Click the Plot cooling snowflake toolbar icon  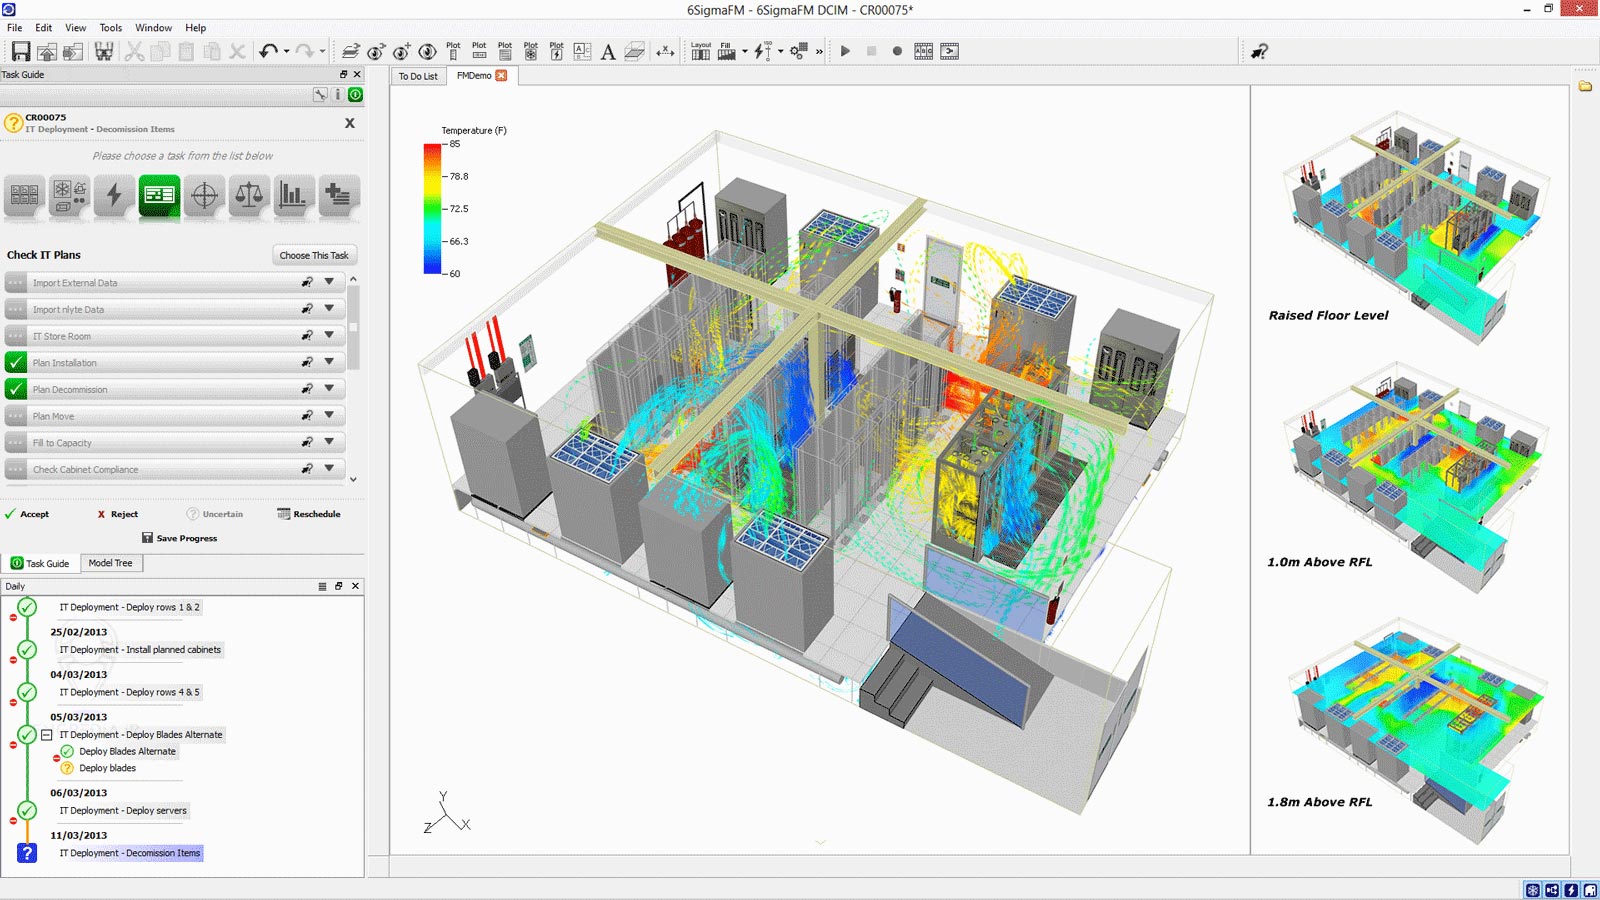coord(531,51)
